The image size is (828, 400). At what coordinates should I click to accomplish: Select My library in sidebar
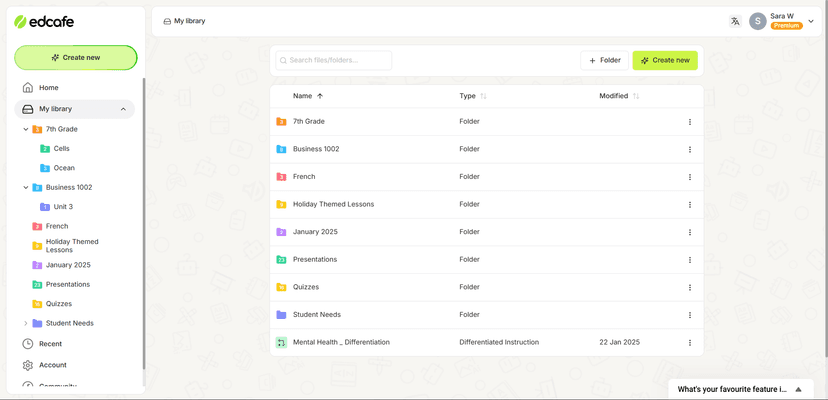point(74,109)
